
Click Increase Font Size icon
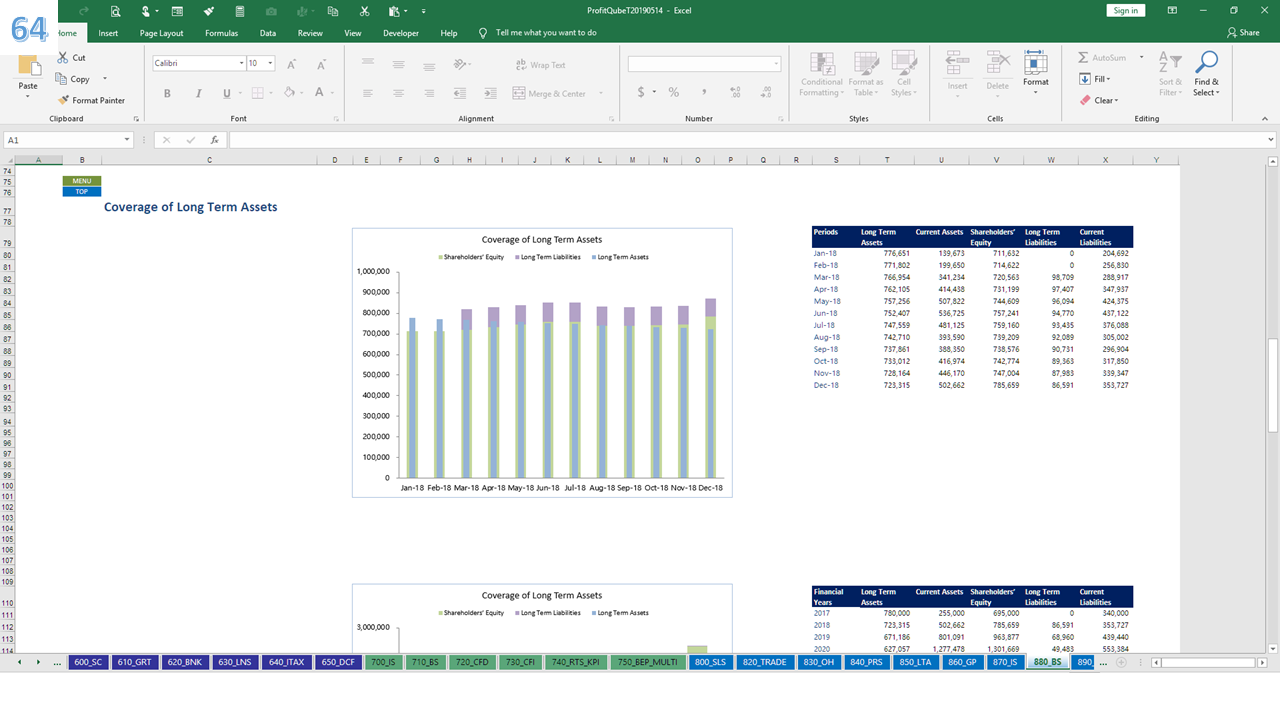point(291,64)
